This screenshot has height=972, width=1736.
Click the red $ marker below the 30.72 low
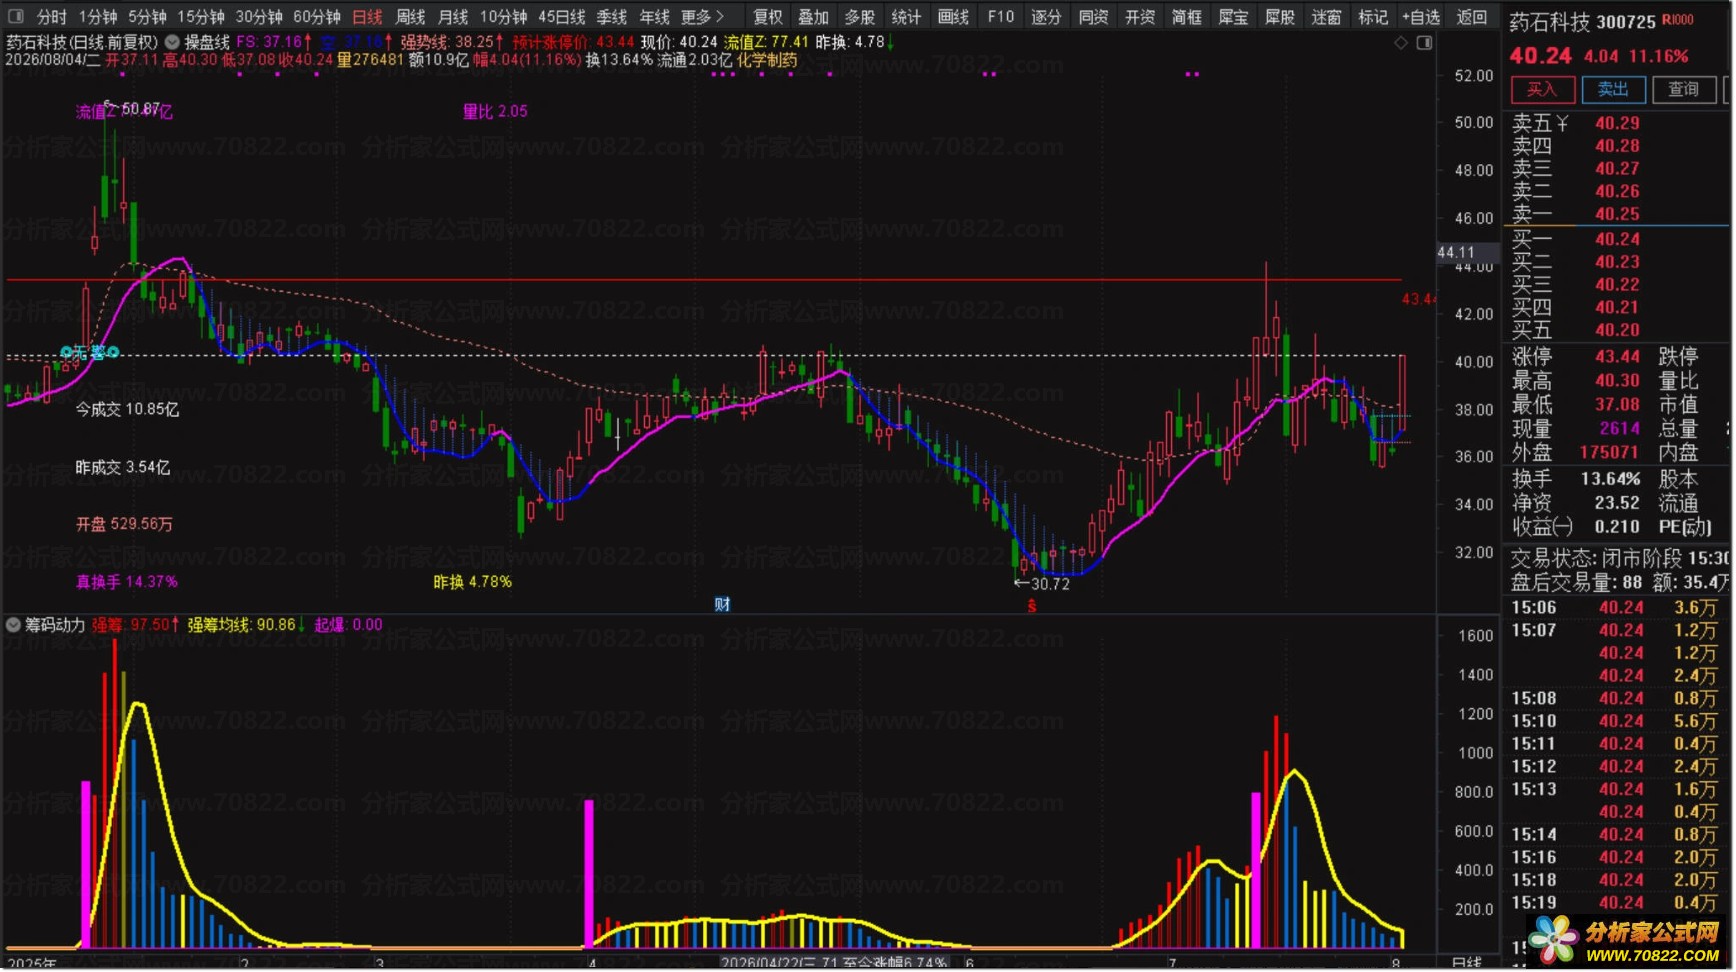coord(1032,606)
